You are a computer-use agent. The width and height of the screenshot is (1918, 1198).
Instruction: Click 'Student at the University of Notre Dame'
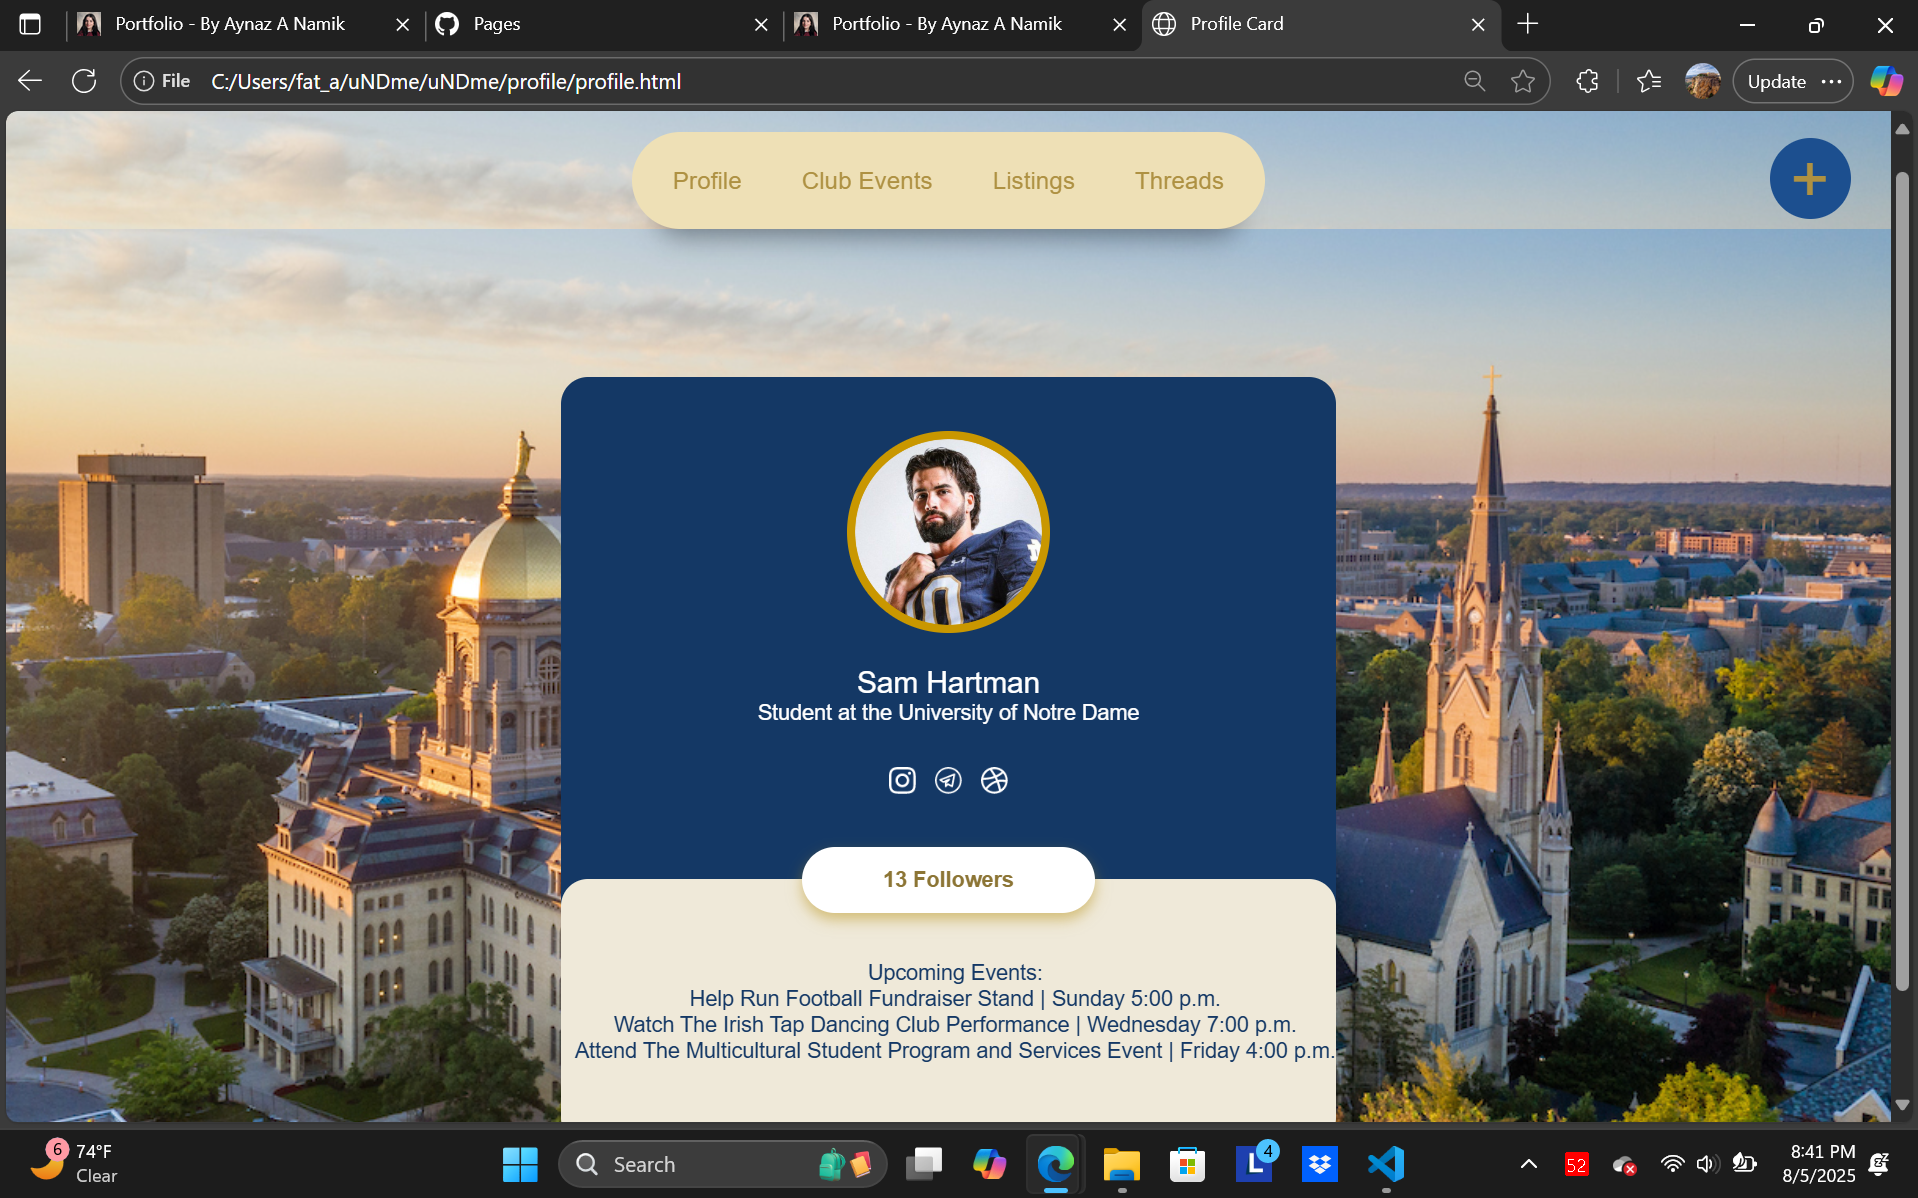[x=948, y=712]
